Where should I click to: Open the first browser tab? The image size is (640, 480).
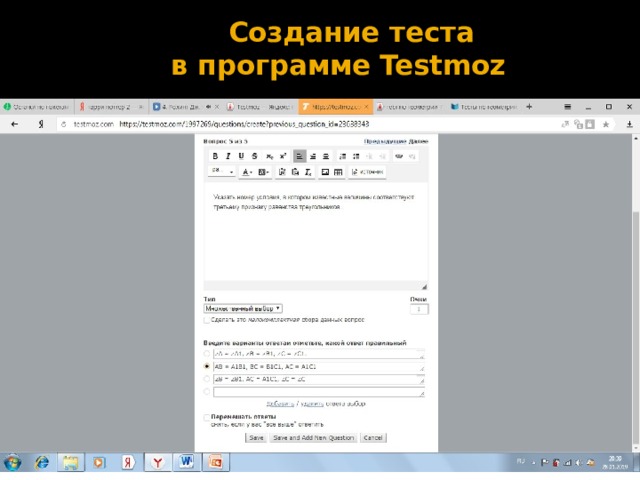(x=37, y=107)
